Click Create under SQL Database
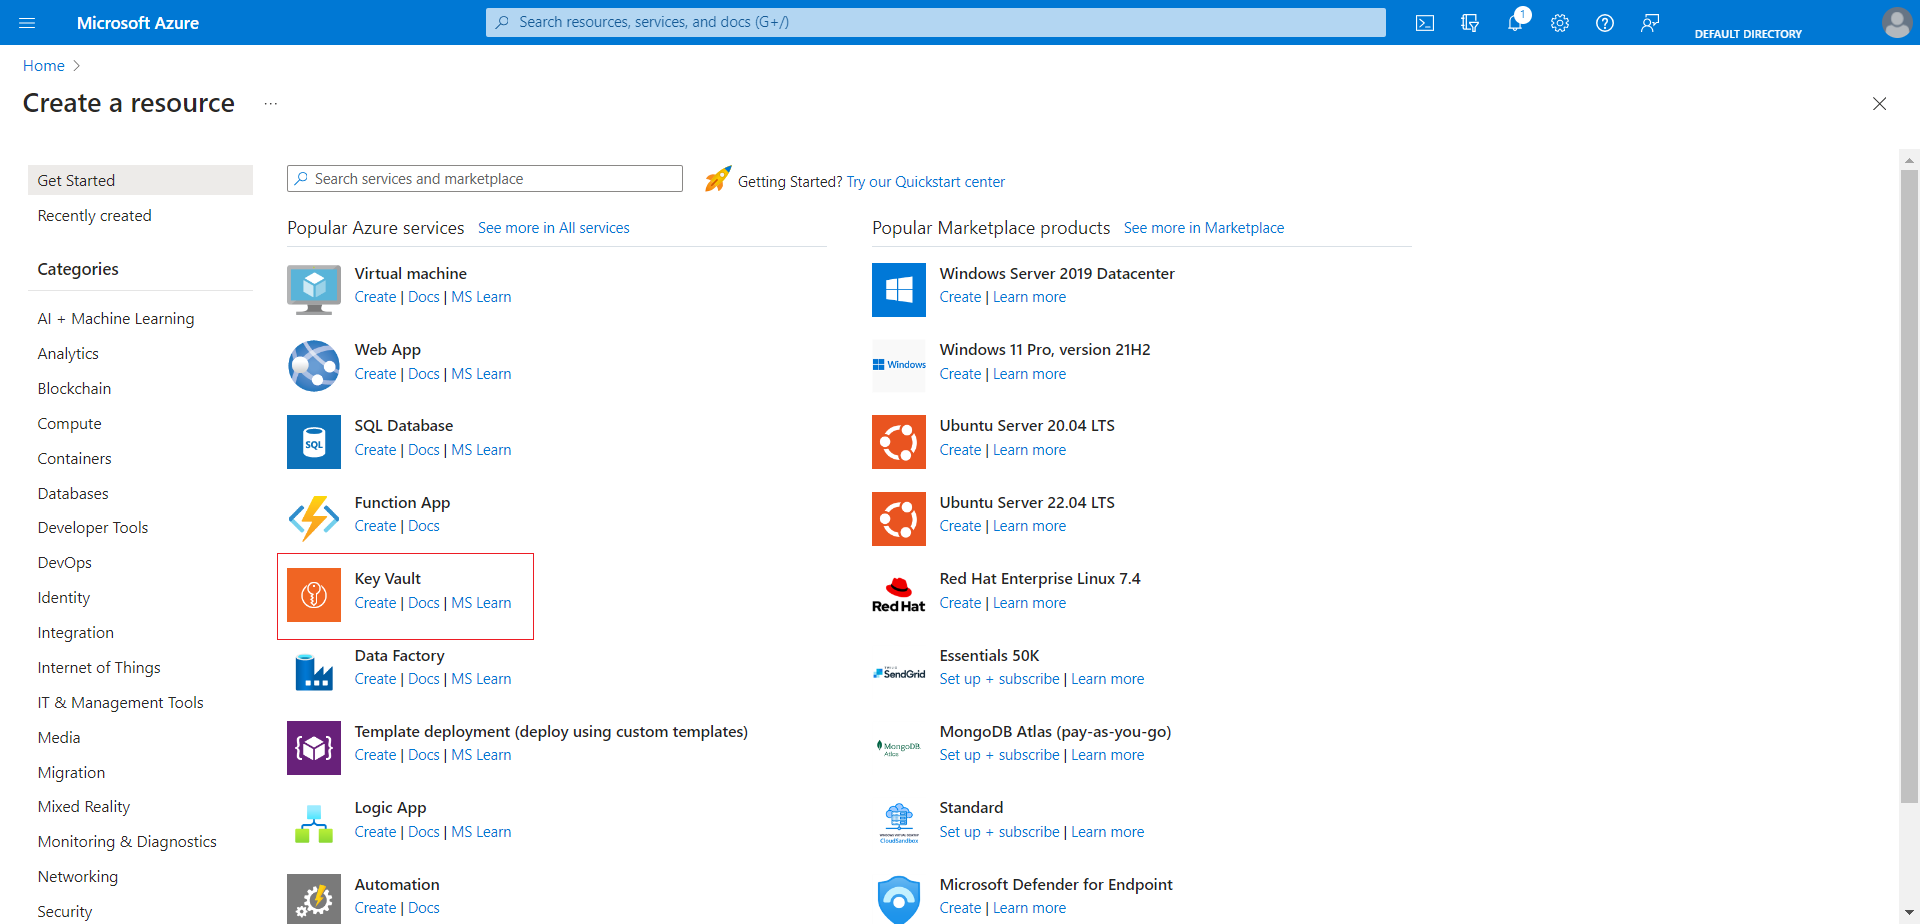1920x924 pixels. click(375, 450)
